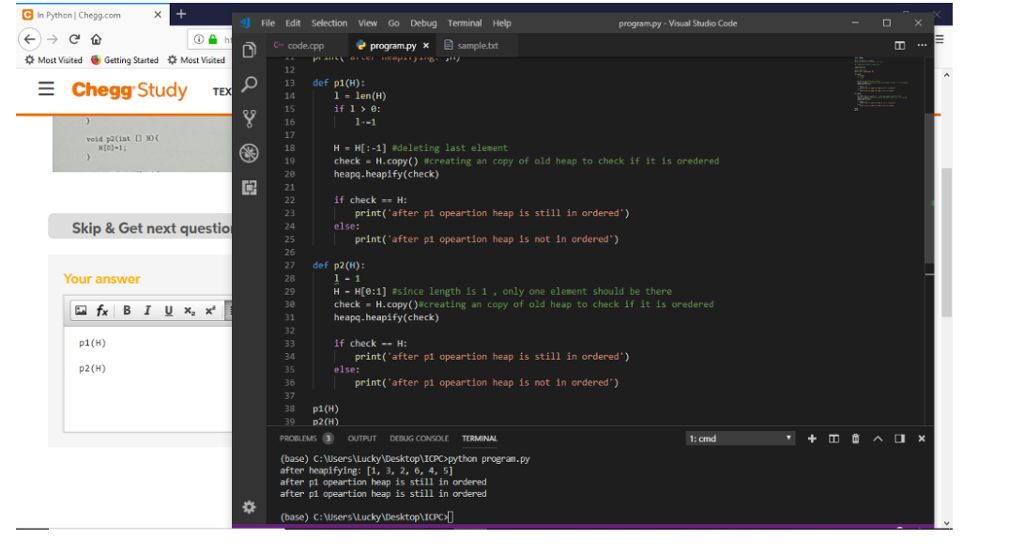Switch to the DEBUG CONSOLE panel tab
Screen dimensions: 1024x555
(x=419, y=439)
